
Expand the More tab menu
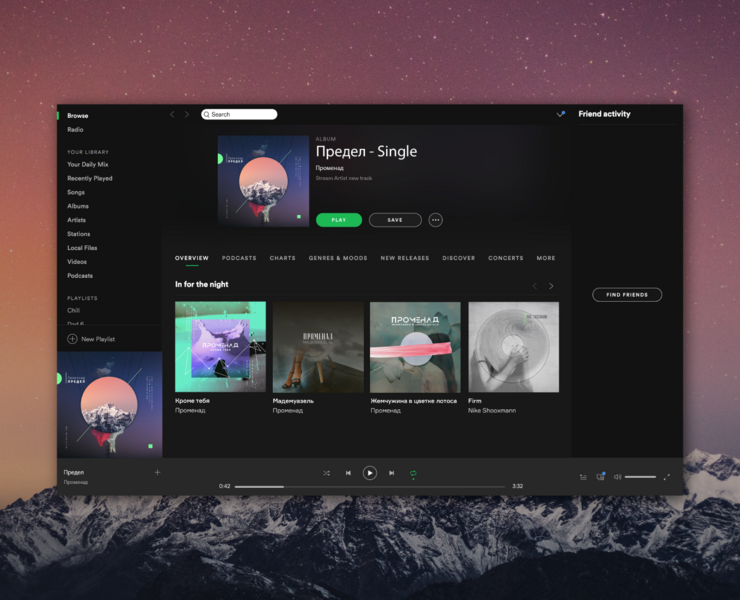tap(546, 258)
